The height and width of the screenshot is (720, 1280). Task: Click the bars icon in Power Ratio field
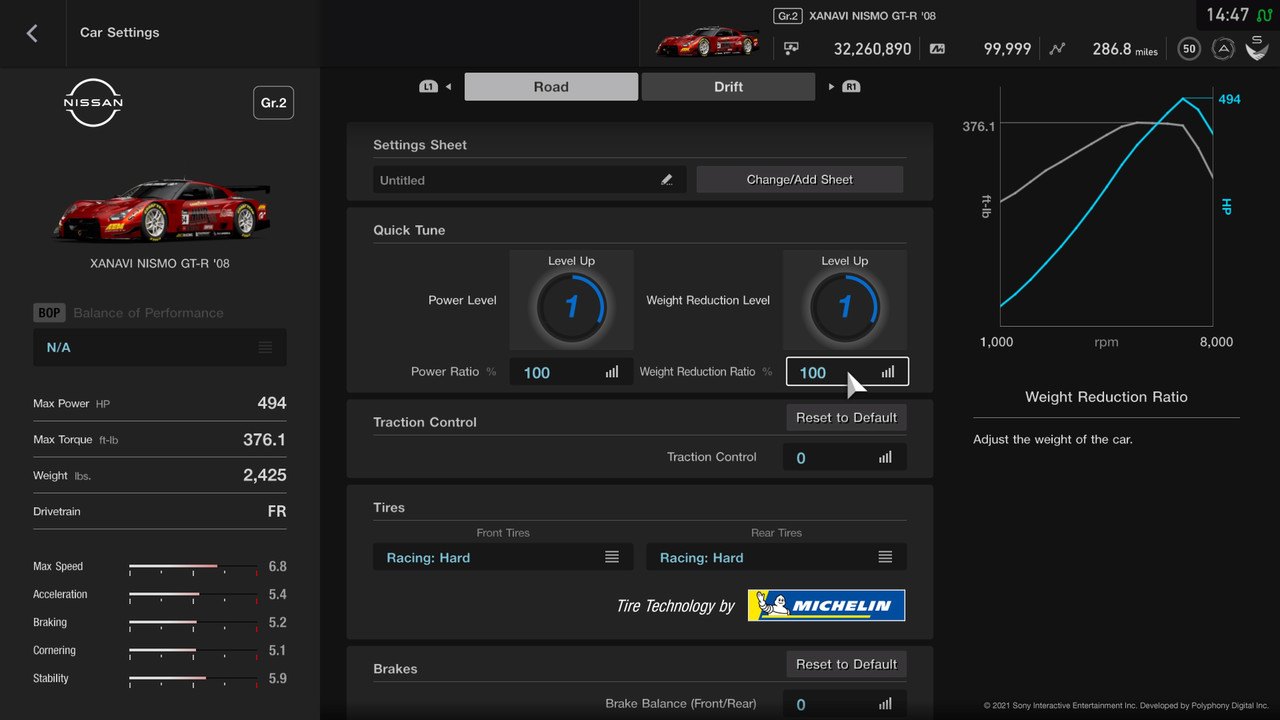coord(612,372)
